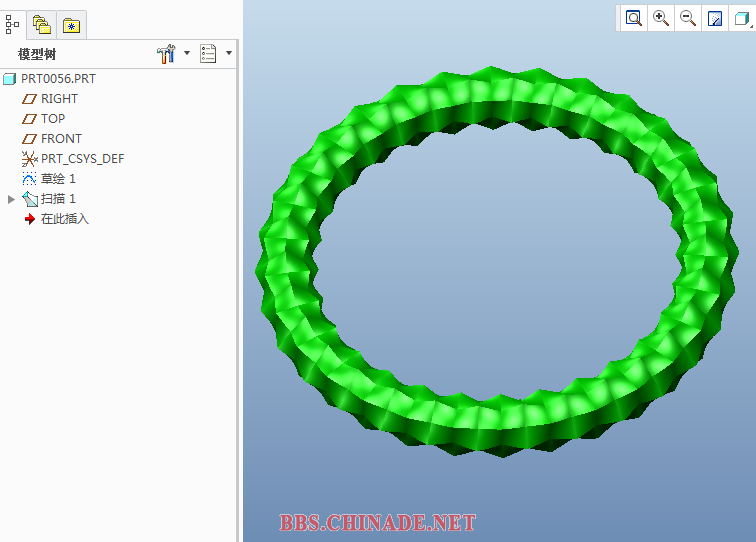
Task: Click the sweep icon beside 扫描 1
Action: (x=30, y=199)
